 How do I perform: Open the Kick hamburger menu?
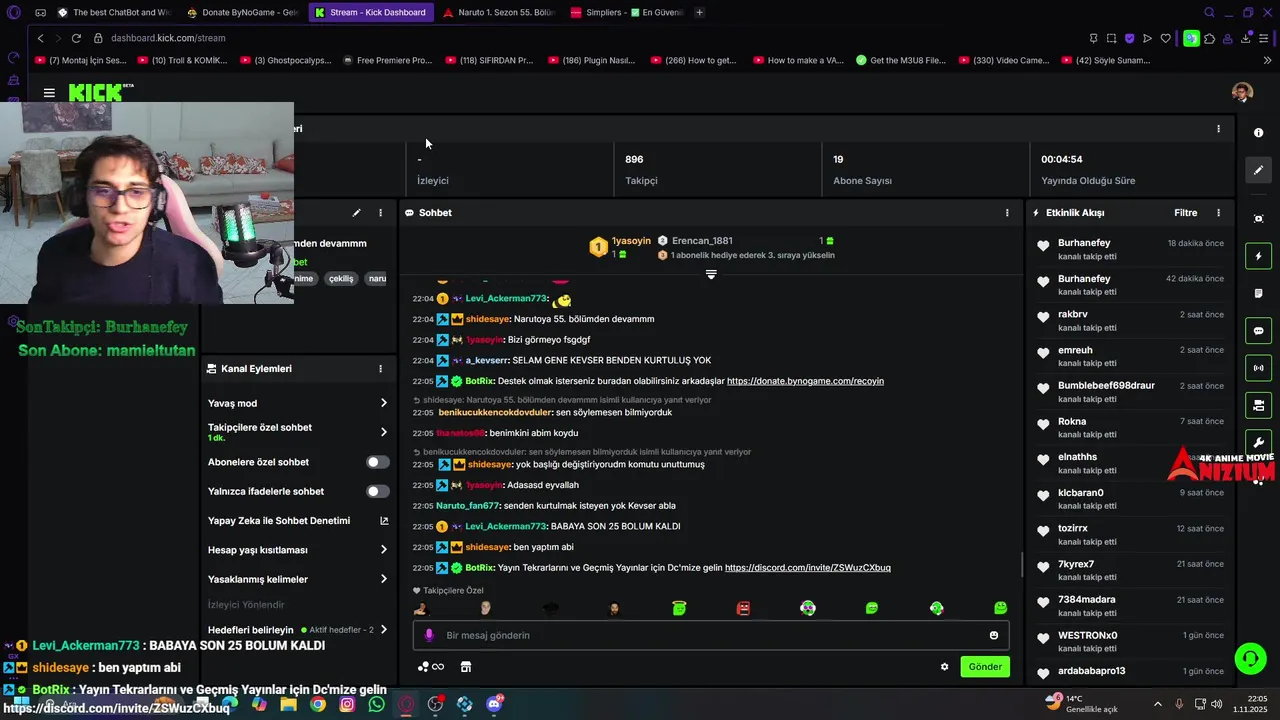coord(49,92)
